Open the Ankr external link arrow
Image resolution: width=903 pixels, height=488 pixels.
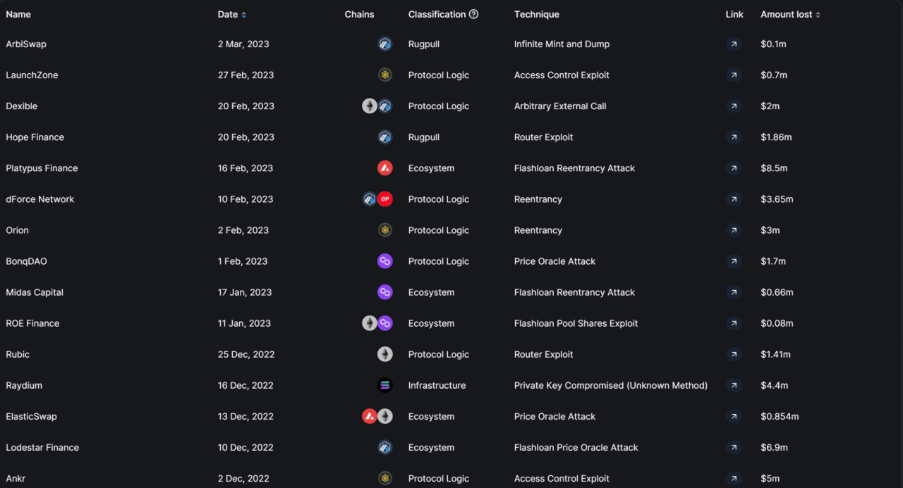[734, 478]
